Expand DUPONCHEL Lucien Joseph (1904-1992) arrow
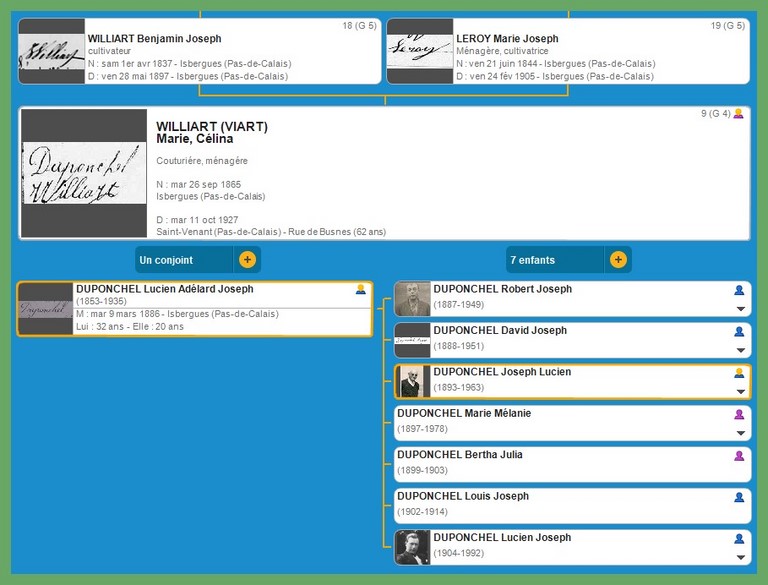Viewport: 768px width, 585px height. click(741, 557)
